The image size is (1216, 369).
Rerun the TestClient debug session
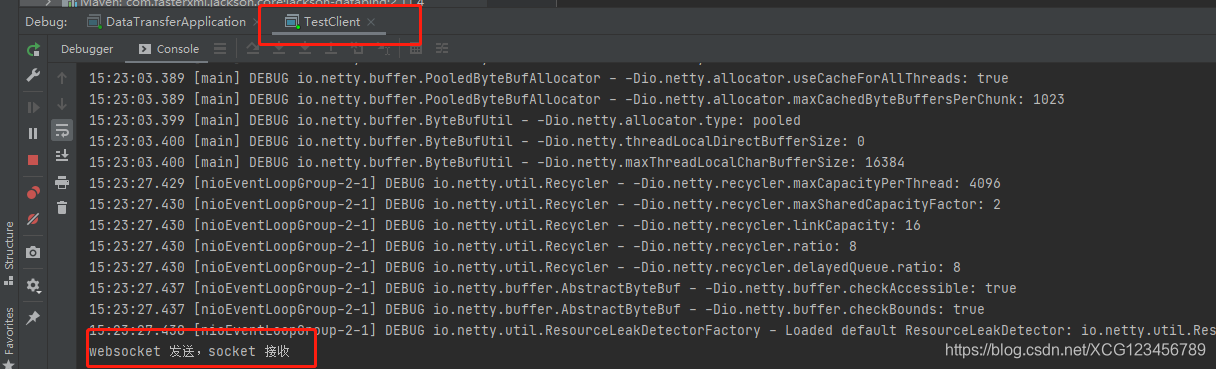(x=33, y=49)
